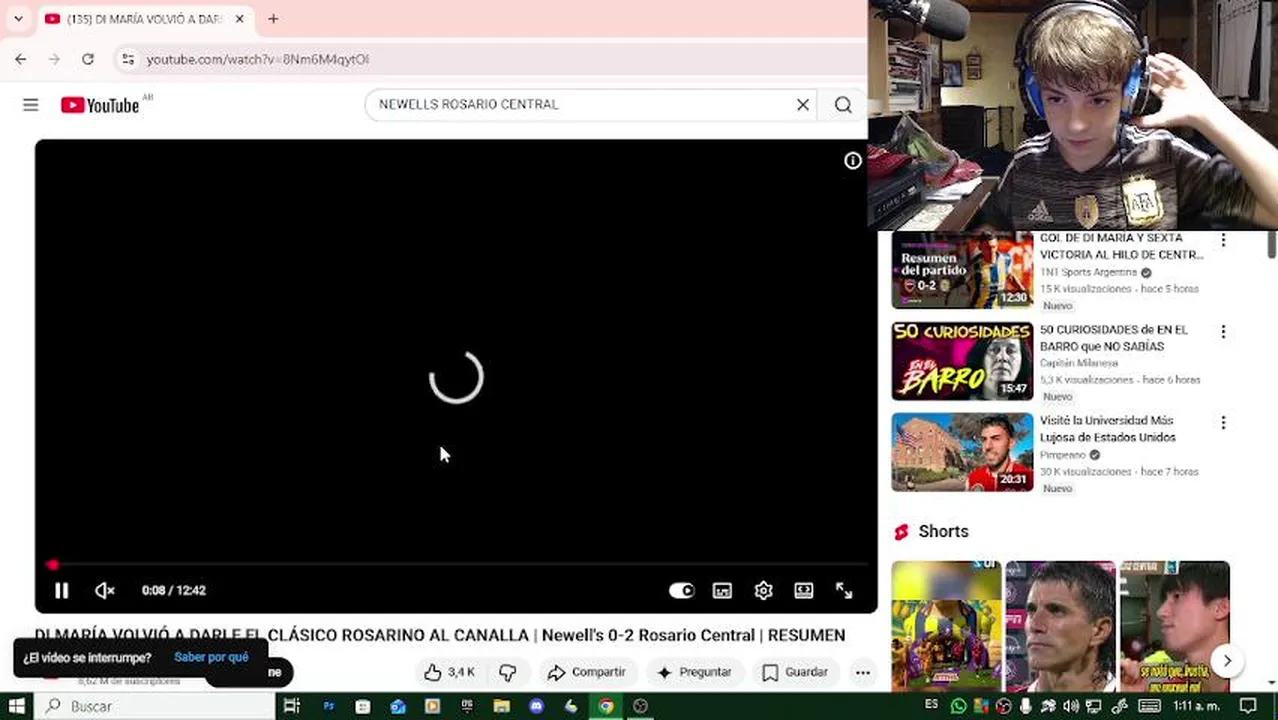The height and width of the screenshot is (720, 1278).
Task: Open the Windows Start menu
Action: click(x=17, y=706)
